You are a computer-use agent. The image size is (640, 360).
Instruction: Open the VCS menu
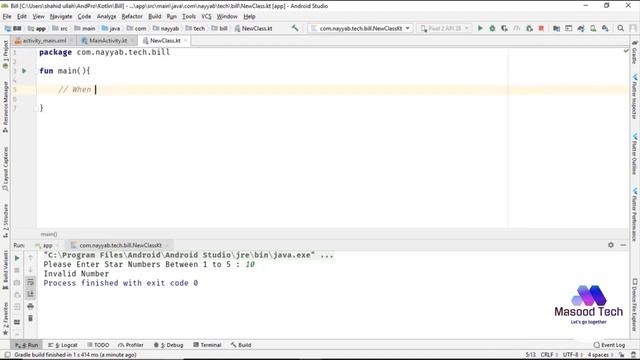point(206,16)
